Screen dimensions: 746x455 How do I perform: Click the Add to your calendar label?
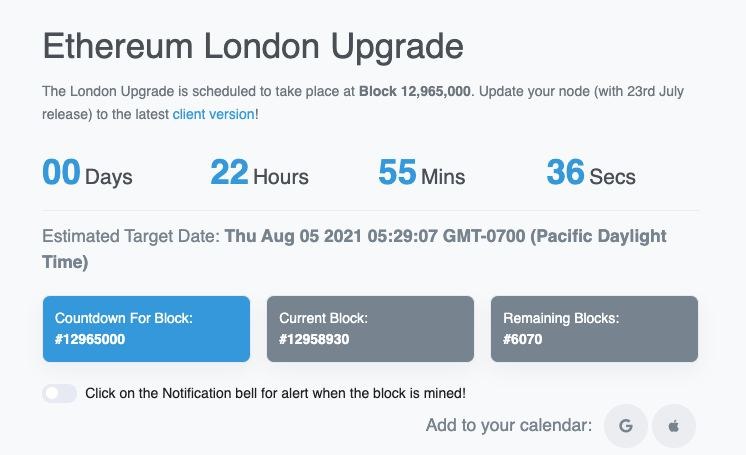pos(509,425)
